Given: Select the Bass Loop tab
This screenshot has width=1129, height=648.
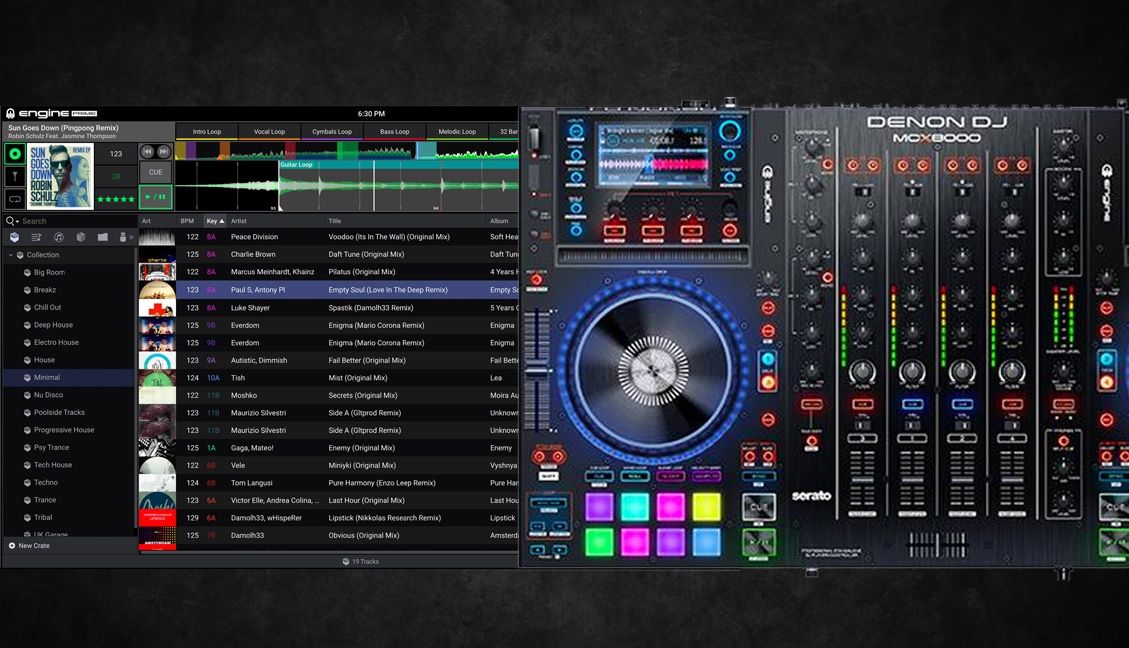Looking at the screenshot, I should pos(395,132).
